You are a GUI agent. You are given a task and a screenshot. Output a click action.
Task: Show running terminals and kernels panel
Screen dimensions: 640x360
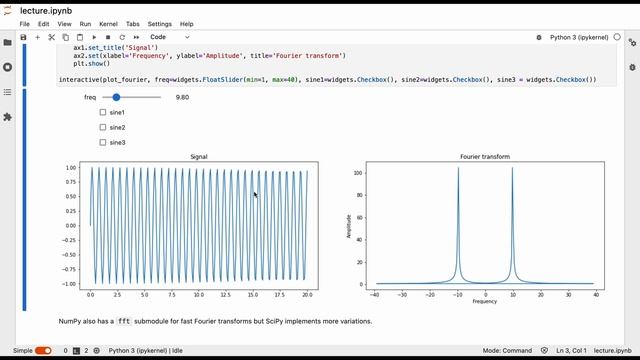(7, 67)
